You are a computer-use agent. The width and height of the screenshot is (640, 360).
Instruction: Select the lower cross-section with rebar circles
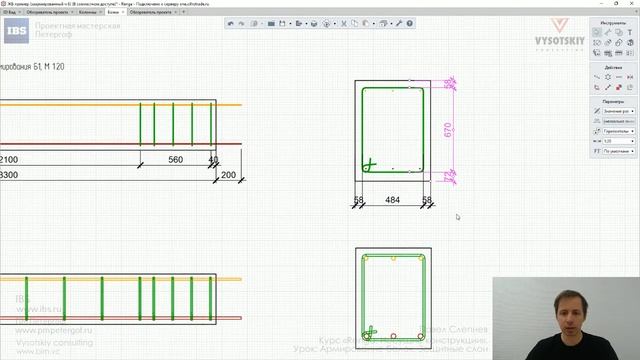pyautogui.click(x=393, y=298)
